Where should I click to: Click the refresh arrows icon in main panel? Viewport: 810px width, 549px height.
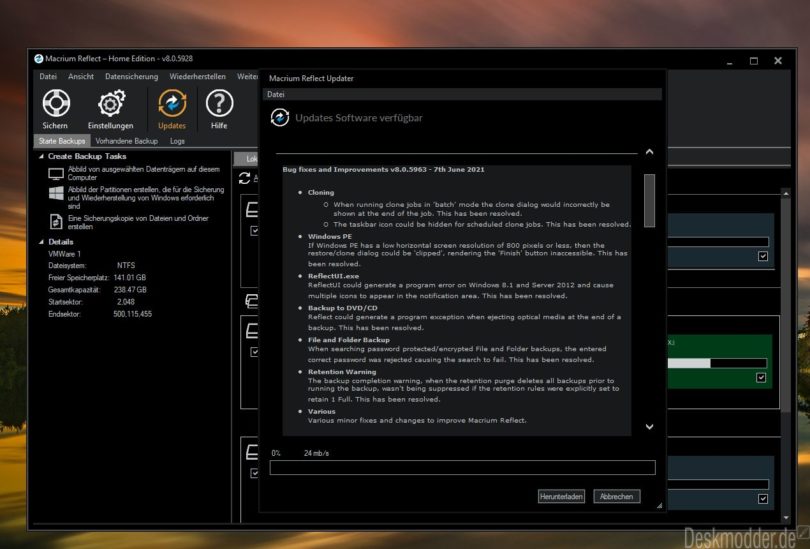(x=244, y=178)
